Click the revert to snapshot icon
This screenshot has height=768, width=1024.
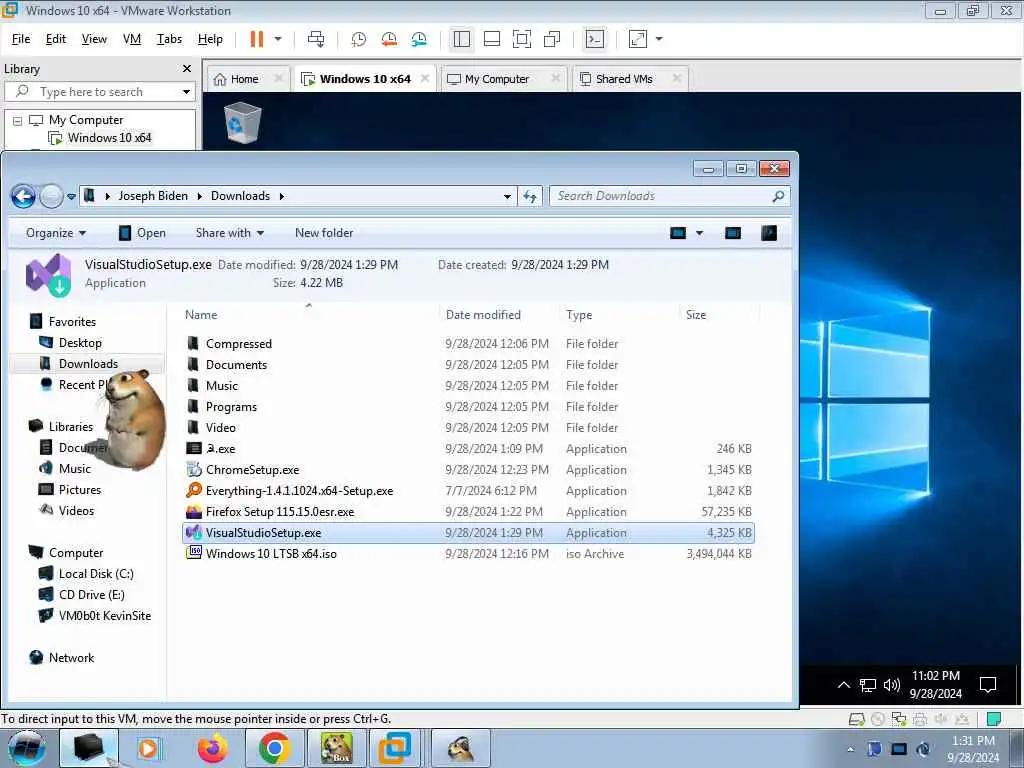click(389, 39)
